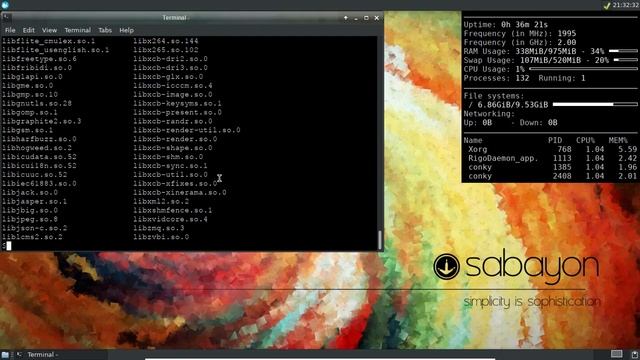640x360 pixels.
Task: Click libzmq.so.3 entry
Action: pyautogui.click(x=159, y=228)
